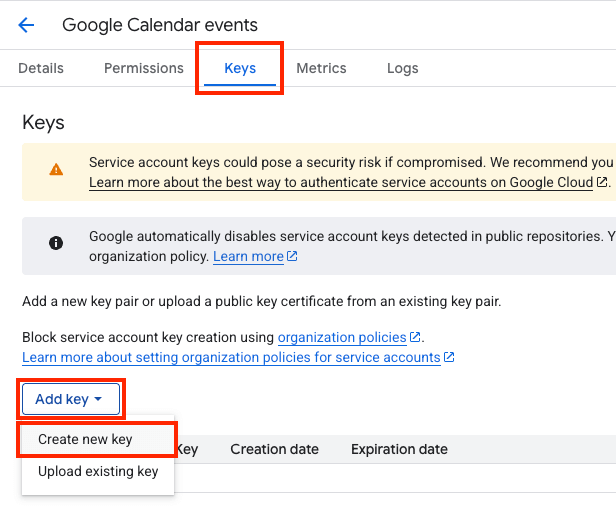The width and height of the screenshot is (616, 527).
Task: Open link about authenticating service accounts on Google Cloud
Action: 341,183
